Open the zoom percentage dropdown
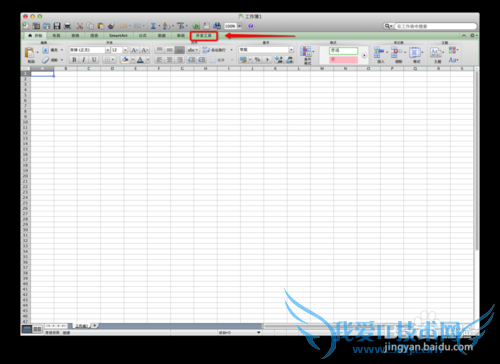The width and height of the screenshot is (500, 364). 239,26
